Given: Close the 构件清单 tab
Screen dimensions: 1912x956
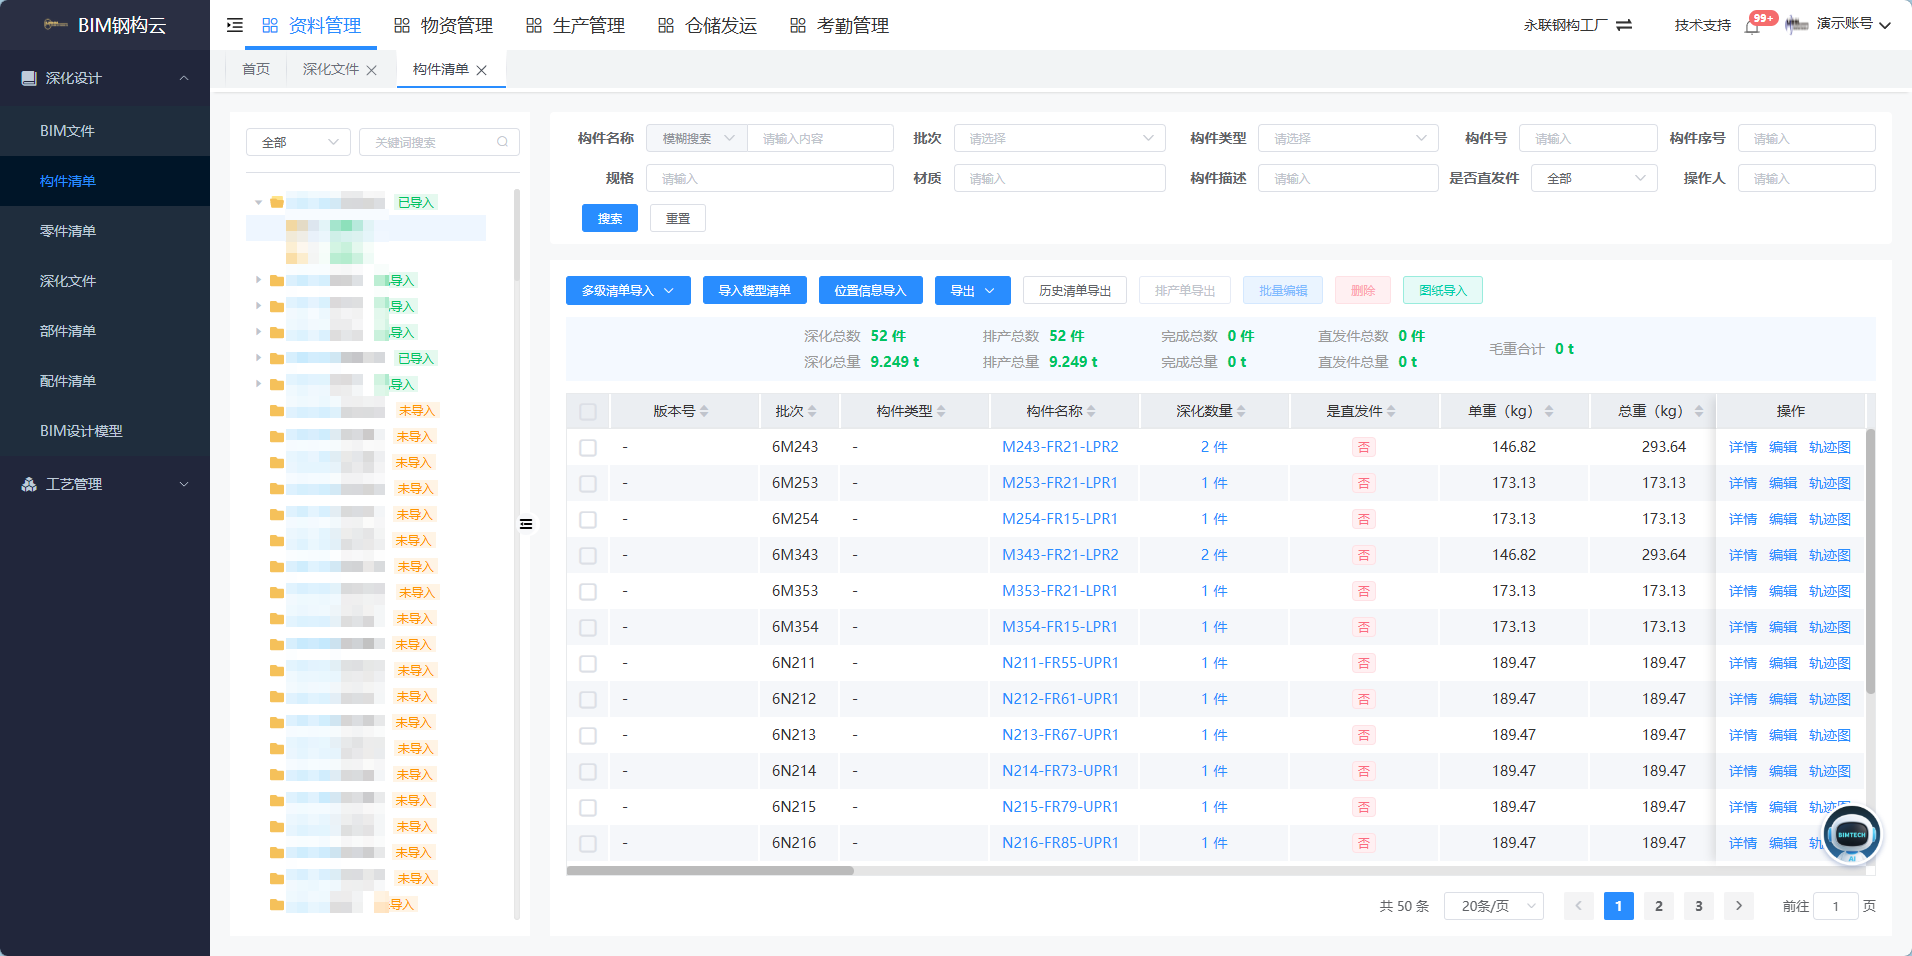Looking at the screenshot, I should click(x=482, y=70).
